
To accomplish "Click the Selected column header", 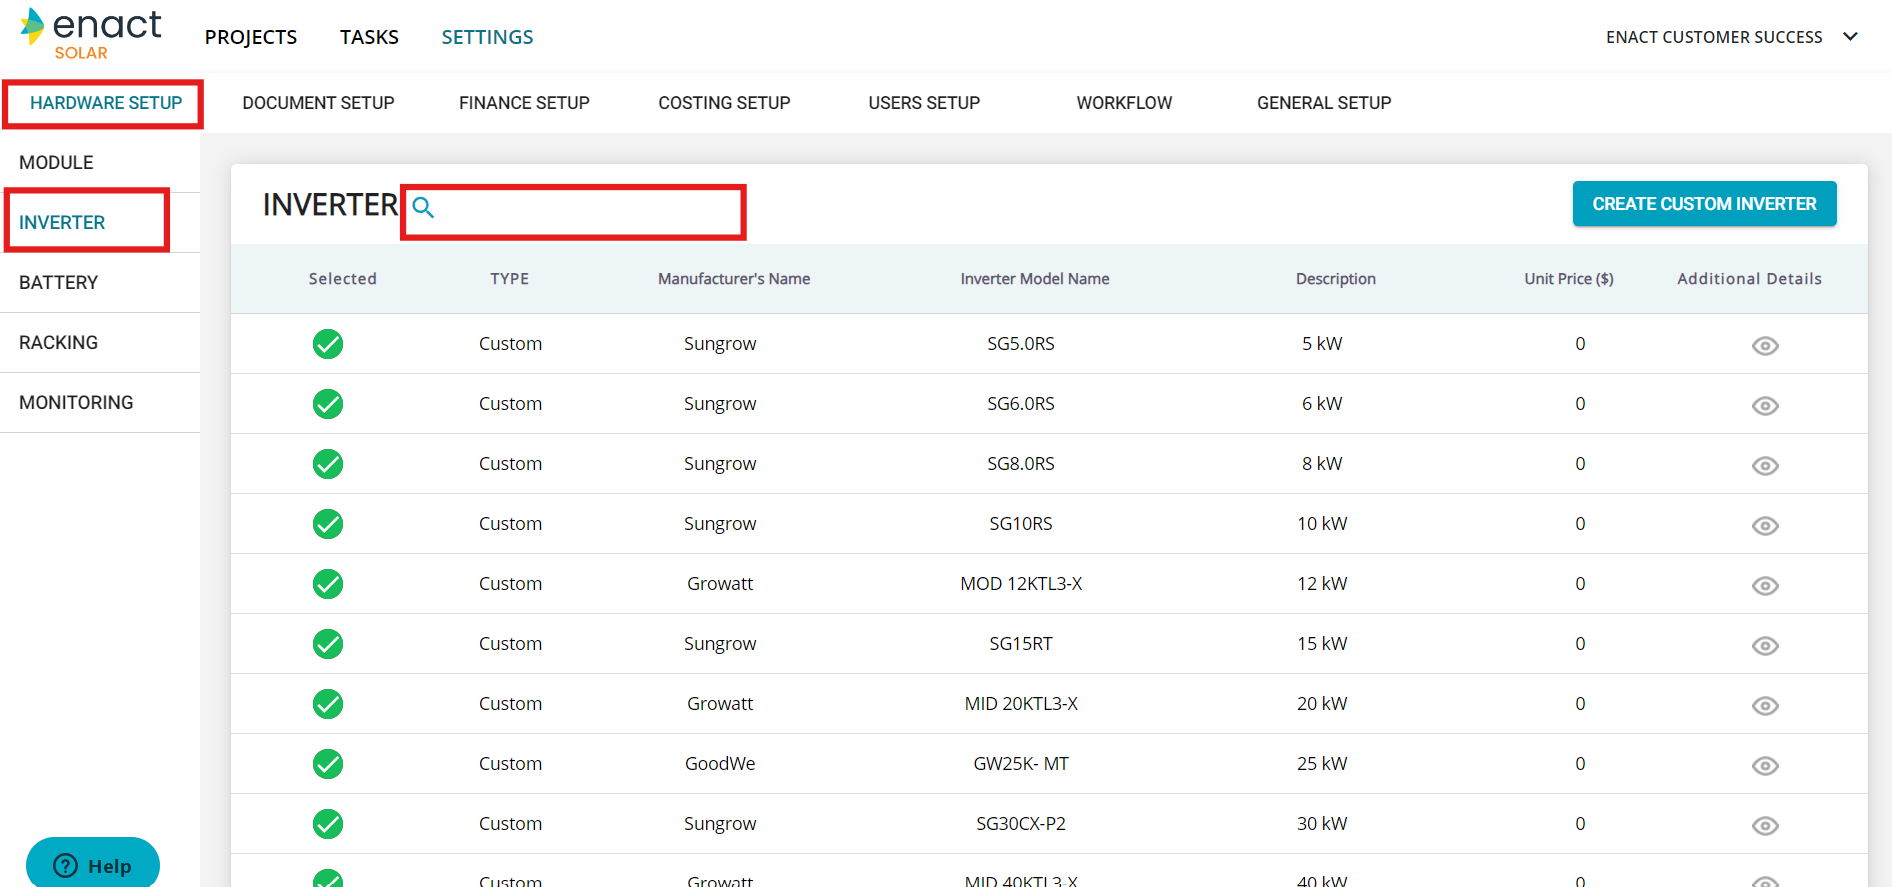I will [x=342, y=279].
